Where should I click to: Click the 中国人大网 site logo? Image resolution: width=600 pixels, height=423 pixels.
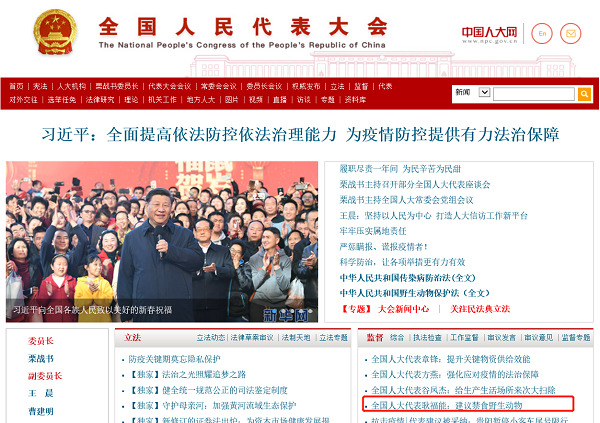489,33
